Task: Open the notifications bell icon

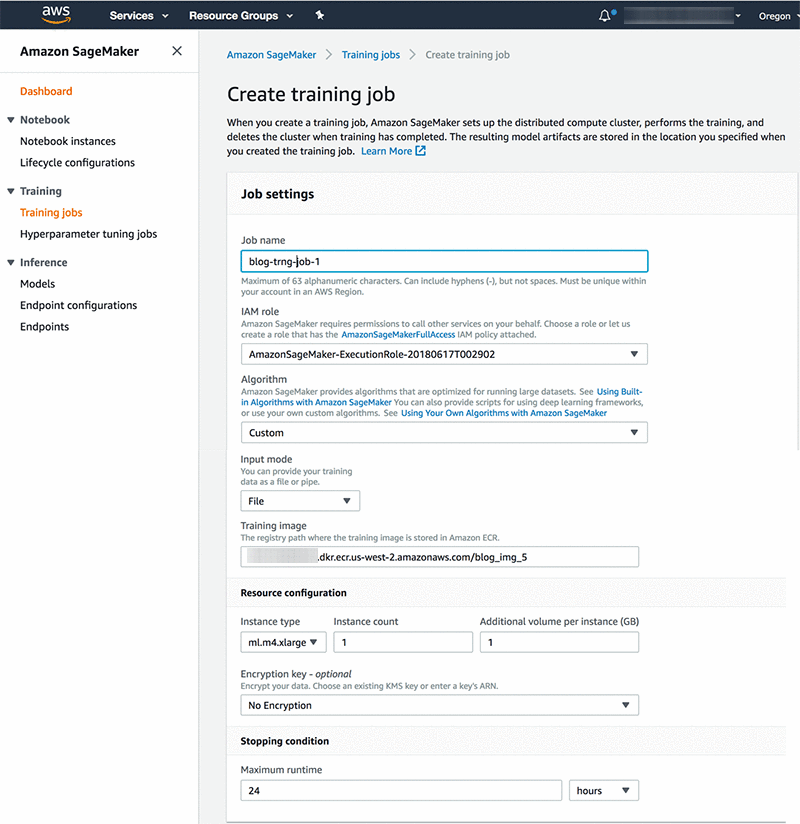Action: [x=605, y=15]
